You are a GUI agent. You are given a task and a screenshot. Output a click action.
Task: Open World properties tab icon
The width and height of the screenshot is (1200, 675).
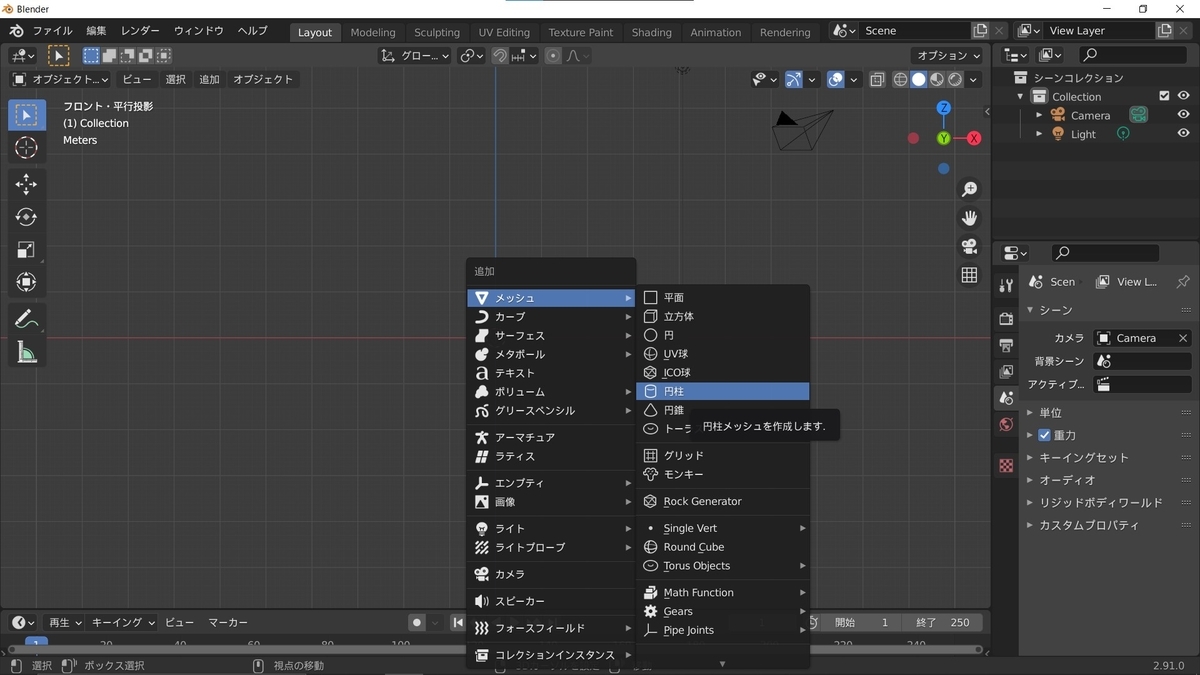tap(1006, 425)
